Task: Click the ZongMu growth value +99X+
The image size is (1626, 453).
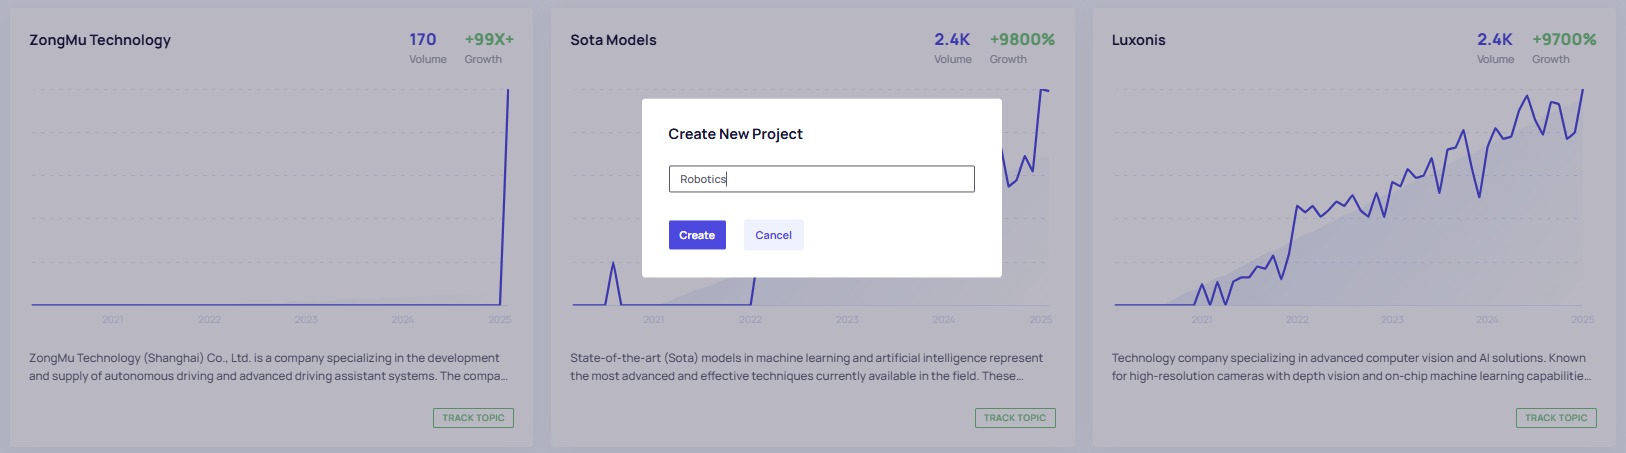Action: 489,40
